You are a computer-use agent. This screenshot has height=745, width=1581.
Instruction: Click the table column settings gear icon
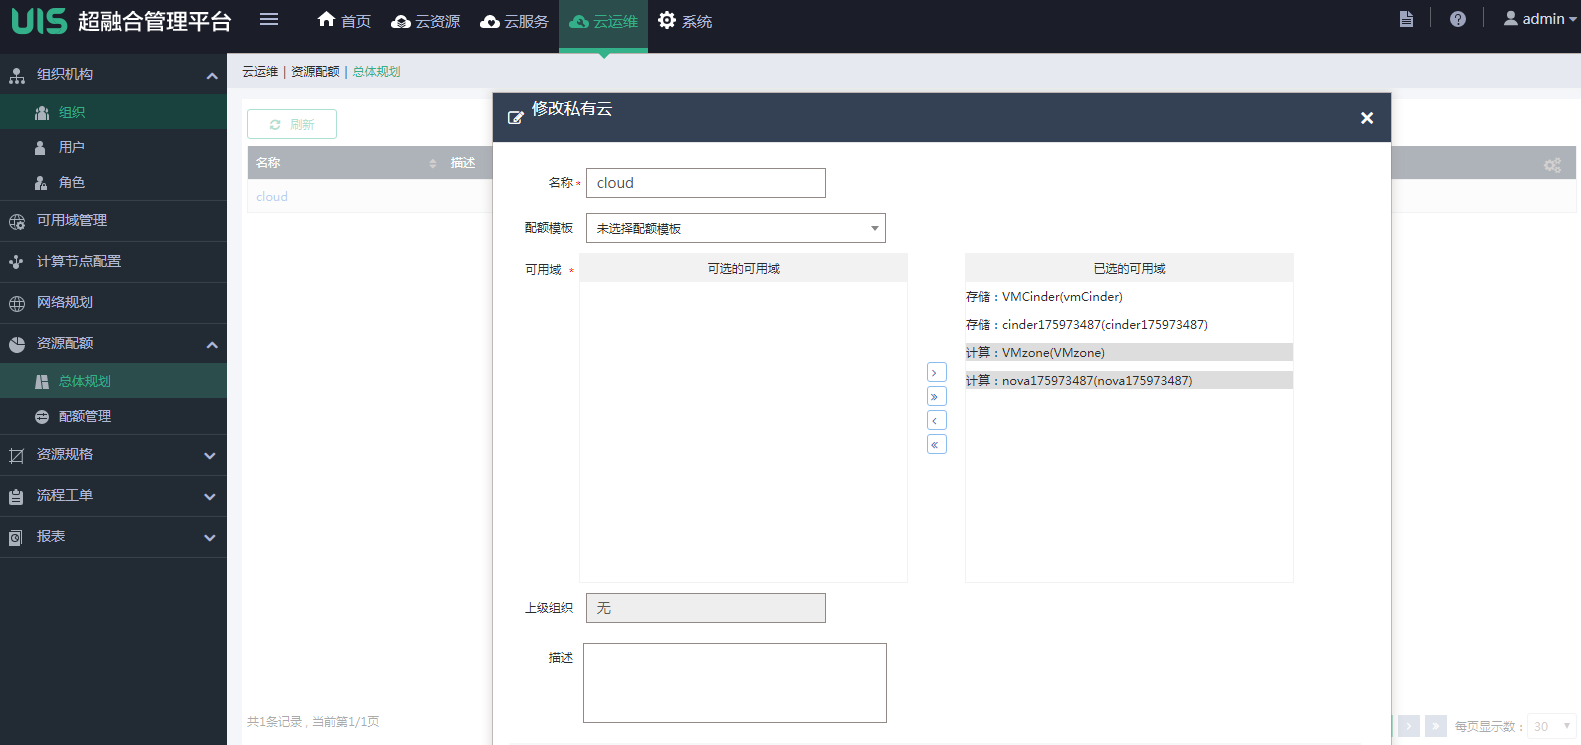(1551, 165)
